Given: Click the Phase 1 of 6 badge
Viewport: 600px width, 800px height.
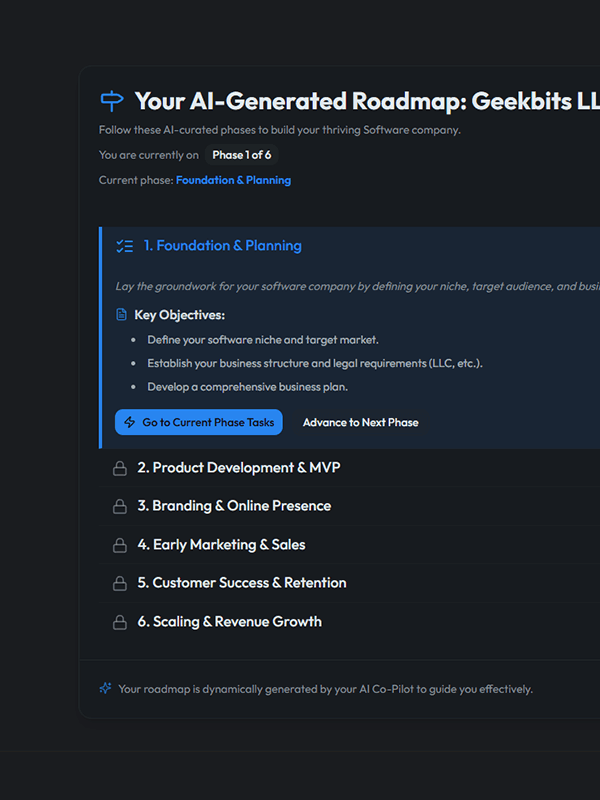Looking at the screenshot, I should tap(240, 155).
